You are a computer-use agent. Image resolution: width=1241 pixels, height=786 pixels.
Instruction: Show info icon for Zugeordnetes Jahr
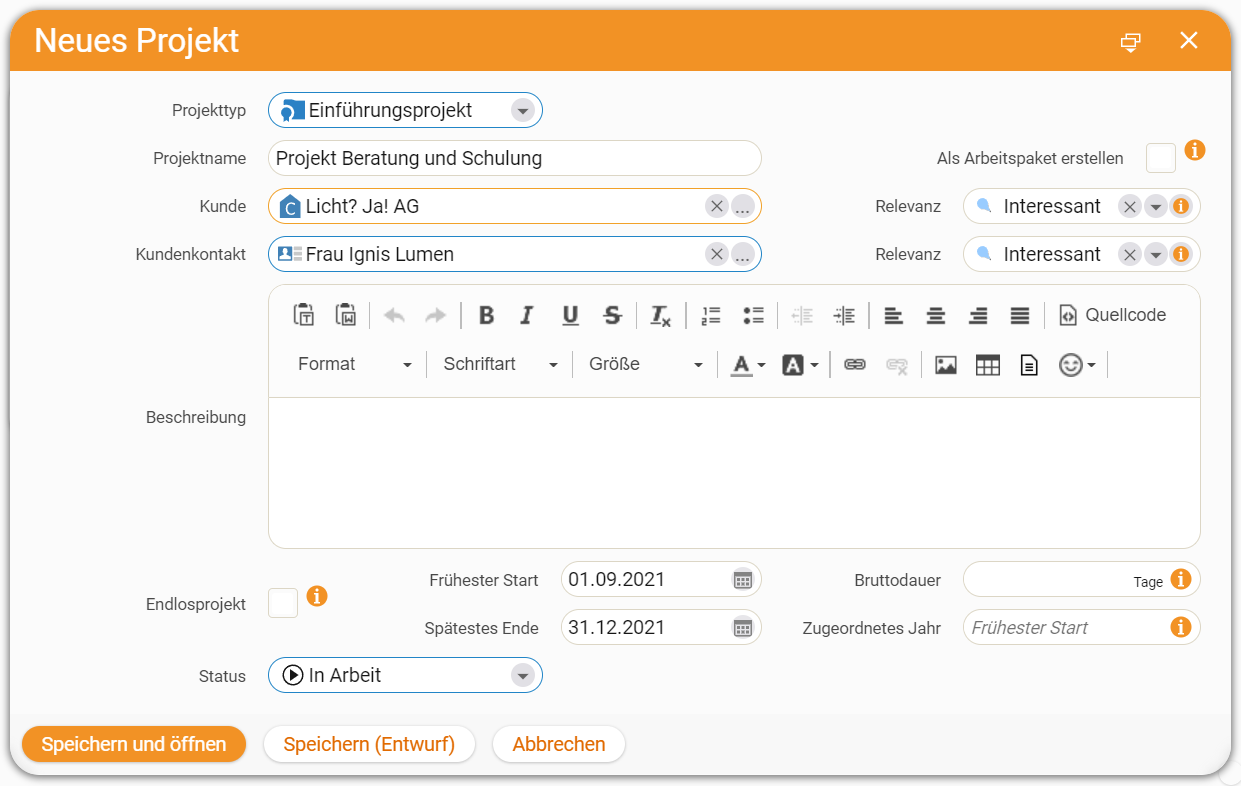[1180, 627]
